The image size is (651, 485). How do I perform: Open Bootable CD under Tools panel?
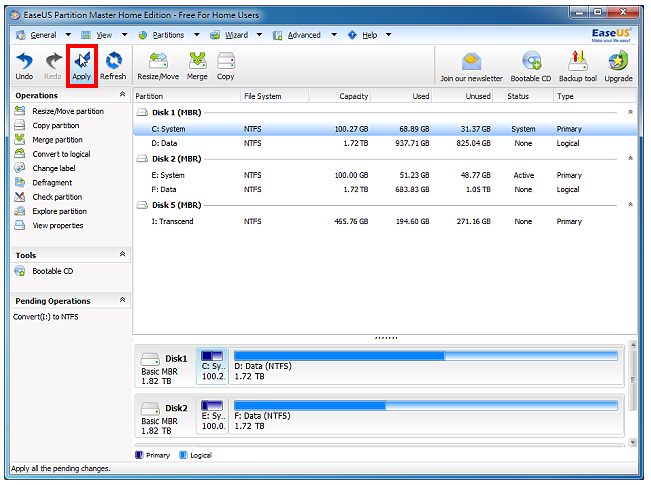(44, 271)
